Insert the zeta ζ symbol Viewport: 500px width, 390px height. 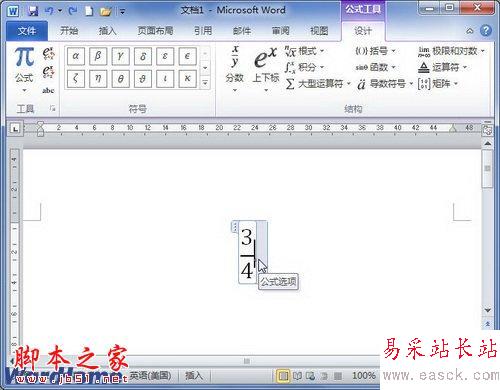[x=76, y=79]
